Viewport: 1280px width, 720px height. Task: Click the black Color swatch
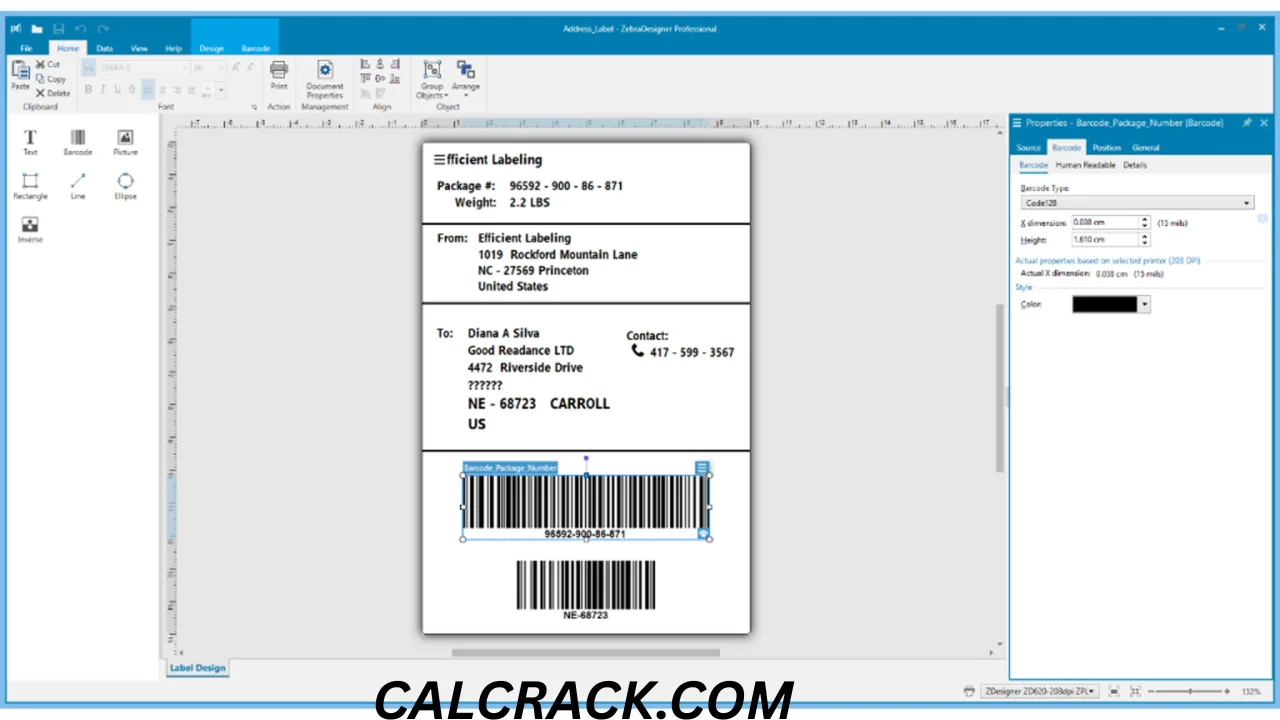click(1105, 304)
